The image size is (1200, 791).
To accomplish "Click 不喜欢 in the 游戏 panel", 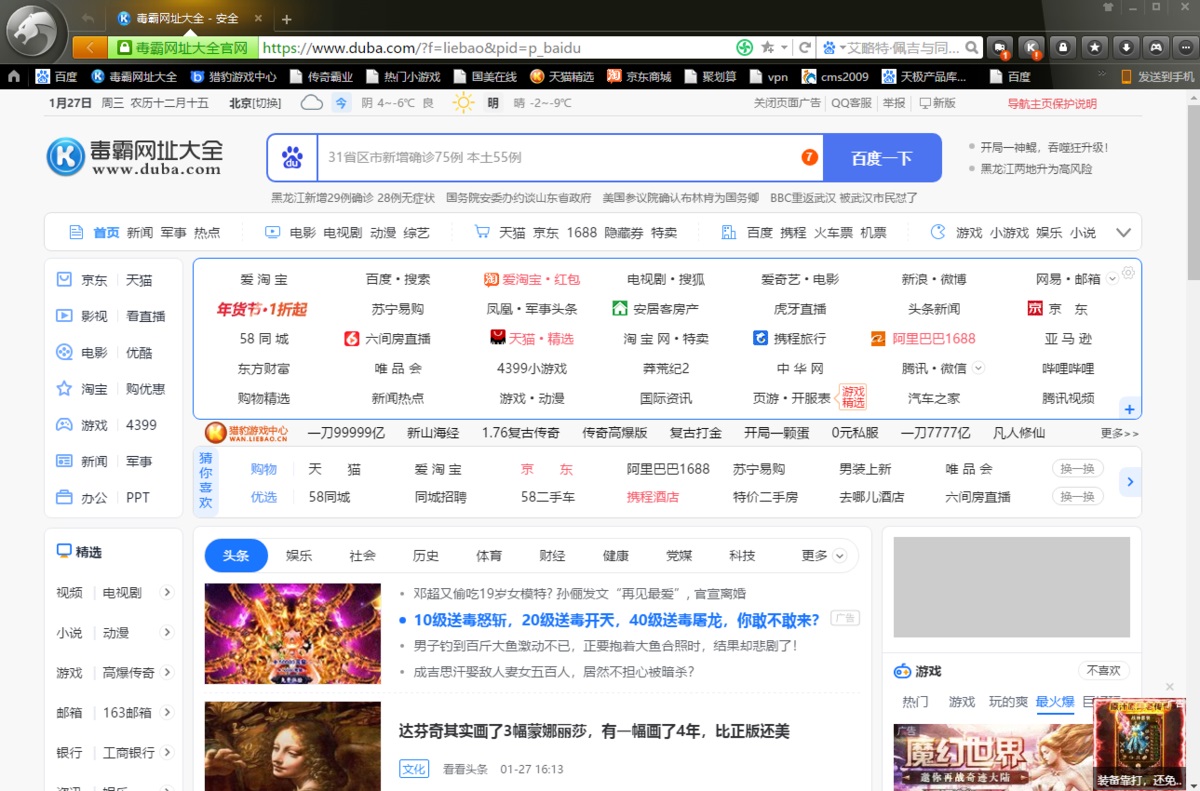I will tap(1104, 670).
